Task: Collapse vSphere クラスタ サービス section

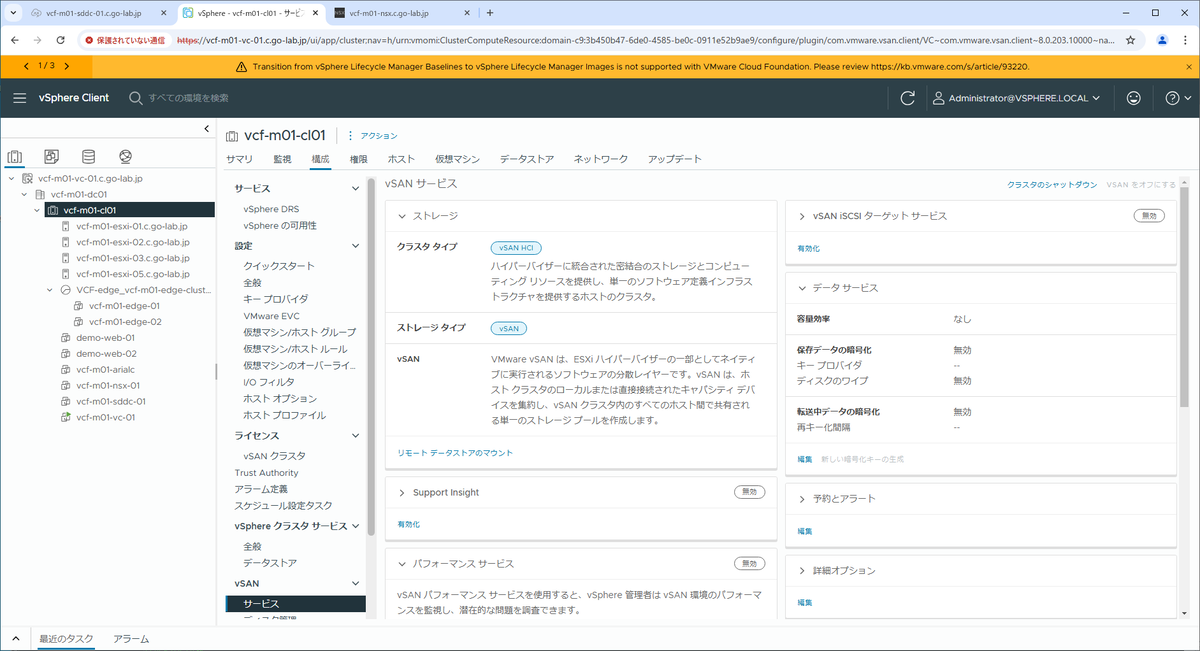Action: click(x=355, y=526)
